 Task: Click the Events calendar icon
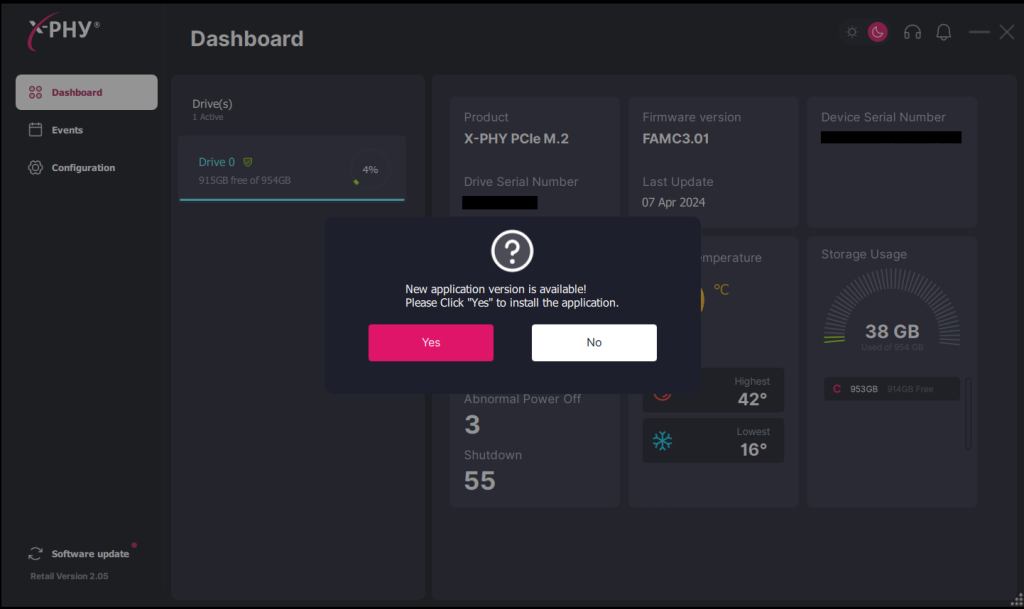coord(35,130)
